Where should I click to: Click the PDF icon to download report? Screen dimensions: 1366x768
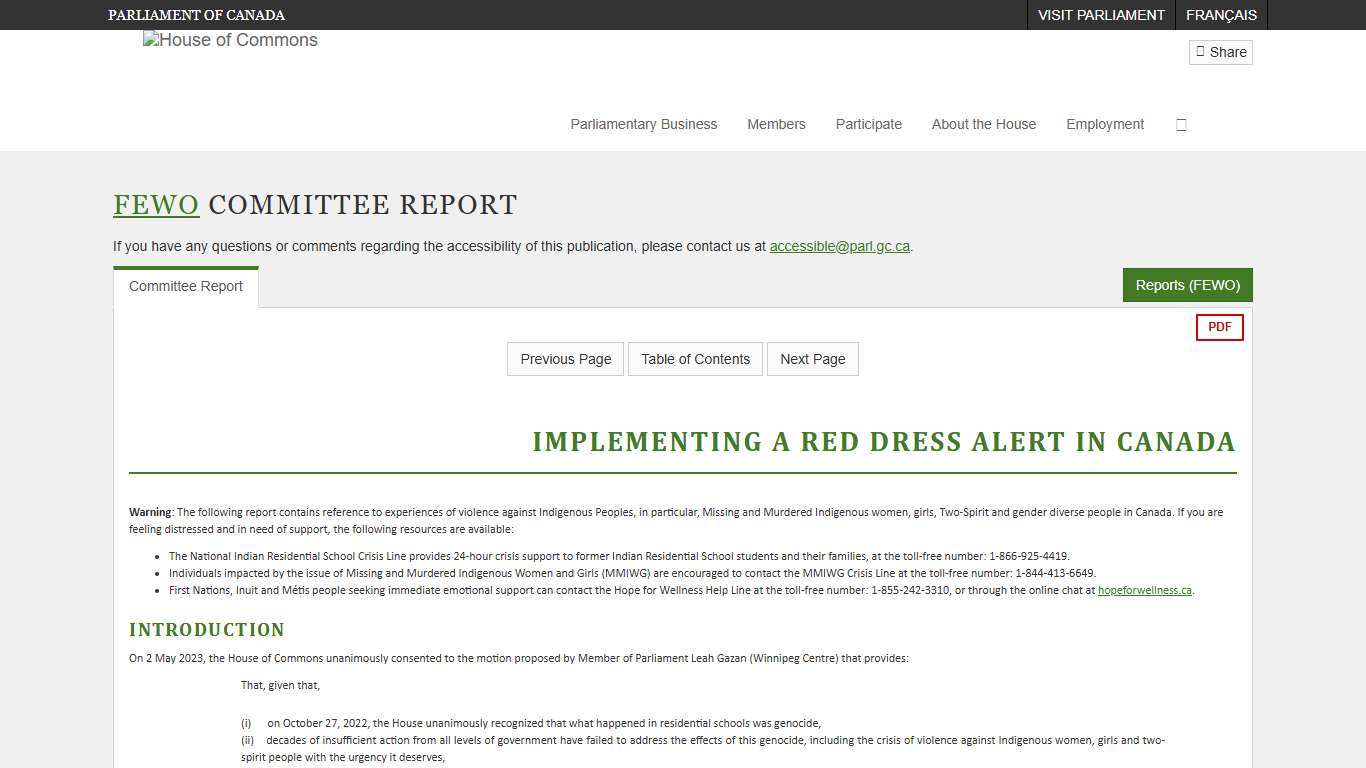coord(1219,327)
